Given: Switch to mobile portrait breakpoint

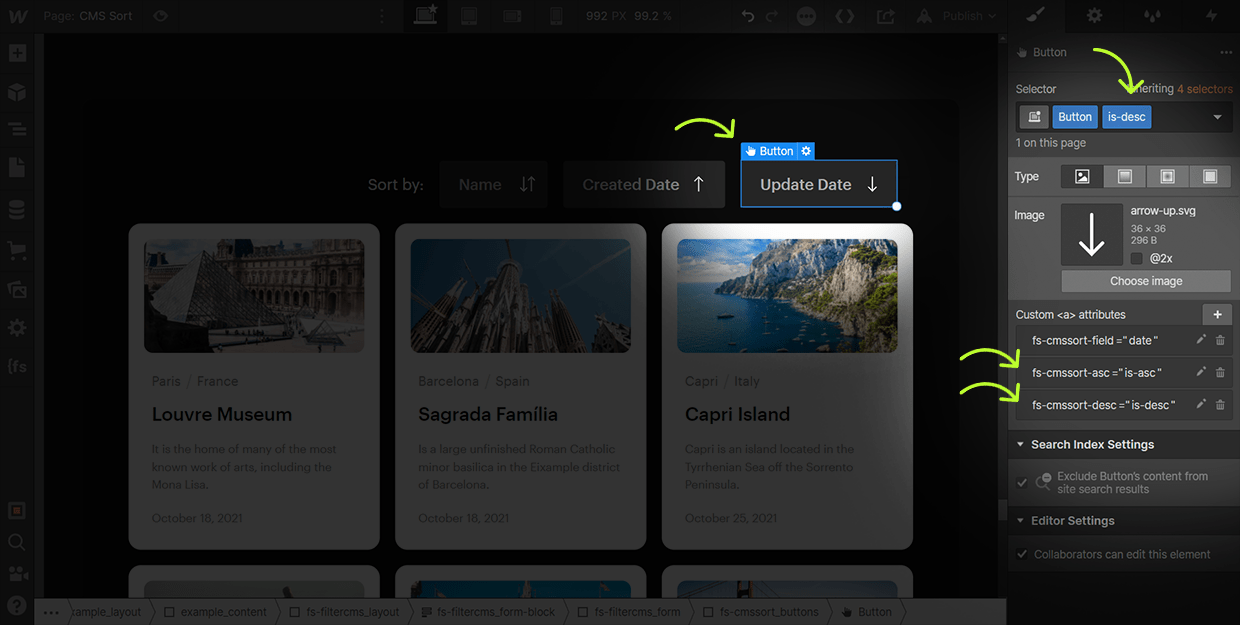Looking at the screenshot, I should click(x=557, y=16).
